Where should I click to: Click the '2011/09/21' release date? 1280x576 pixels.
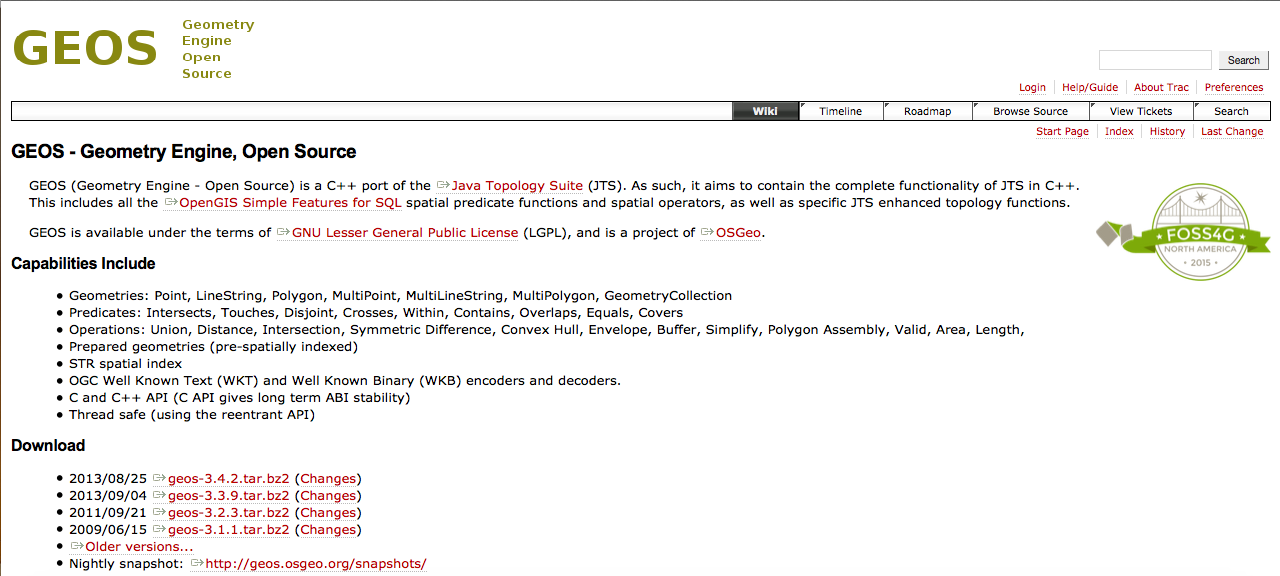[x=108, y=513]
